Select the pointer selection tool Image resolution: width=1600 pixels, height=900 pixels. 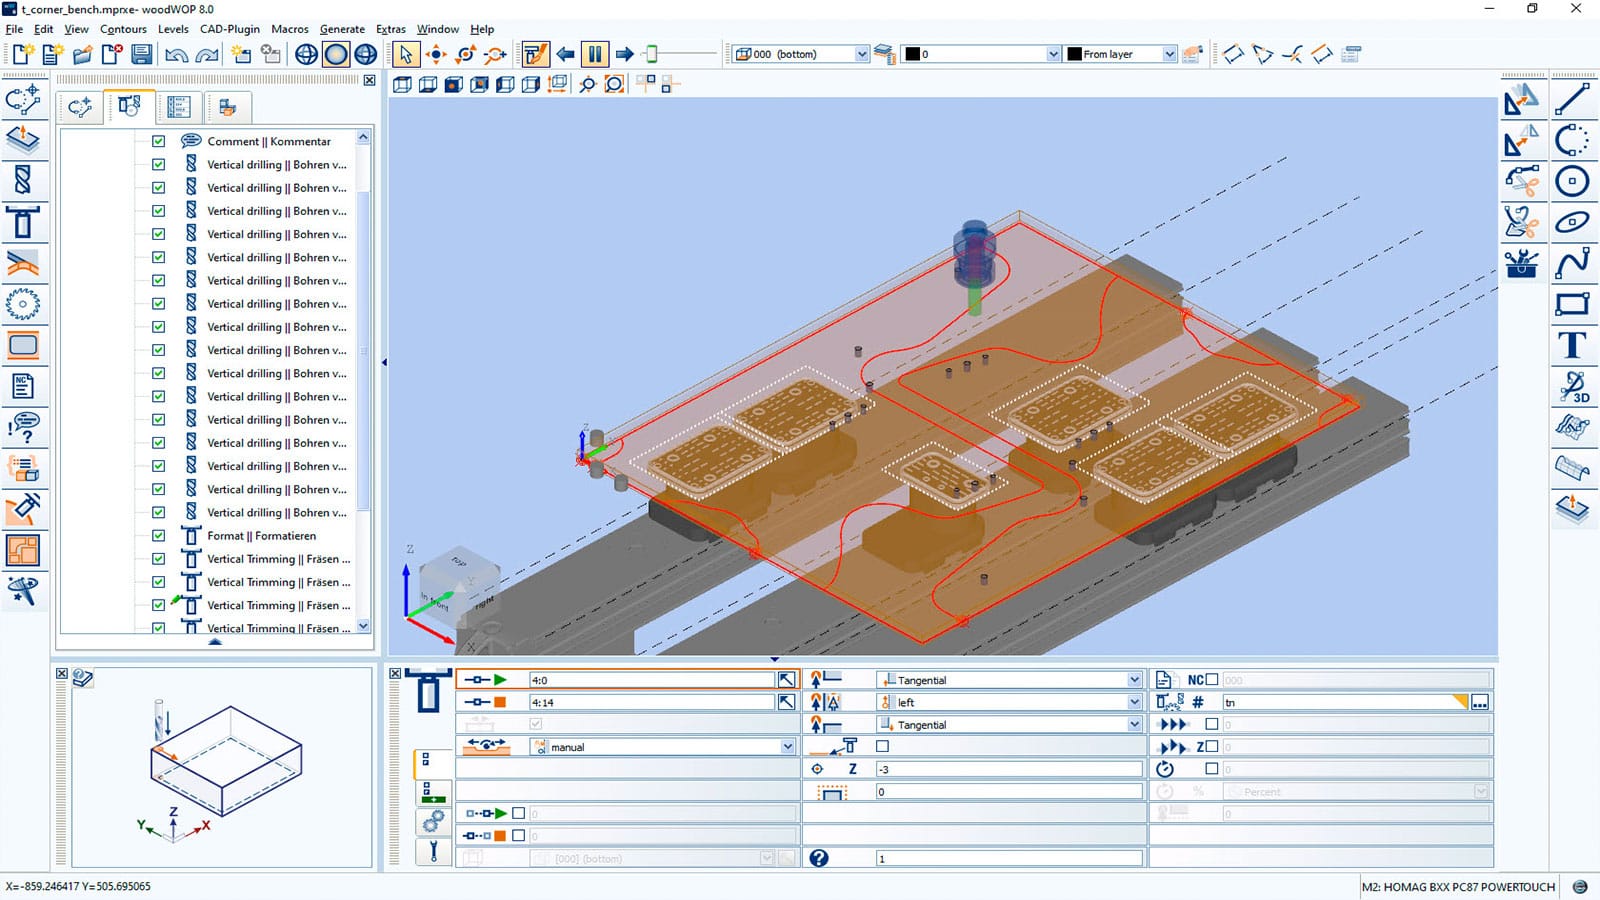tap(404, 54)
